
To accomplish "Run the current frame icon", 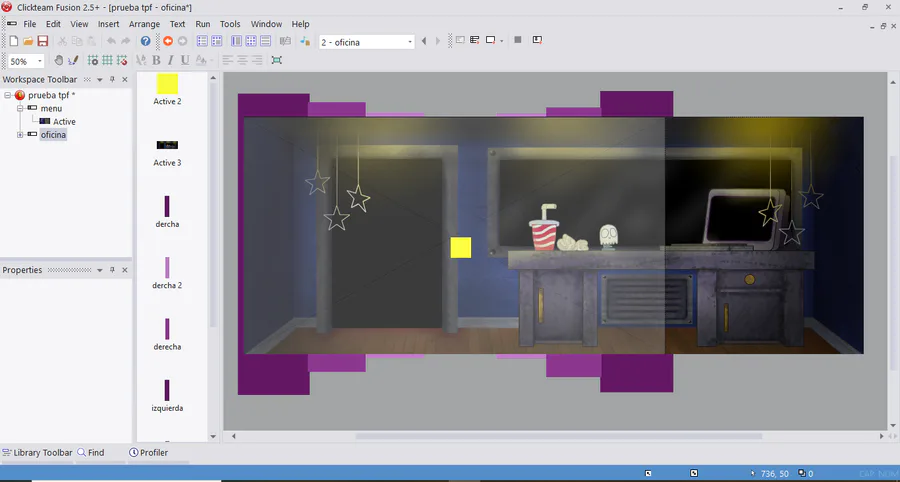I will tap(491, 40).
